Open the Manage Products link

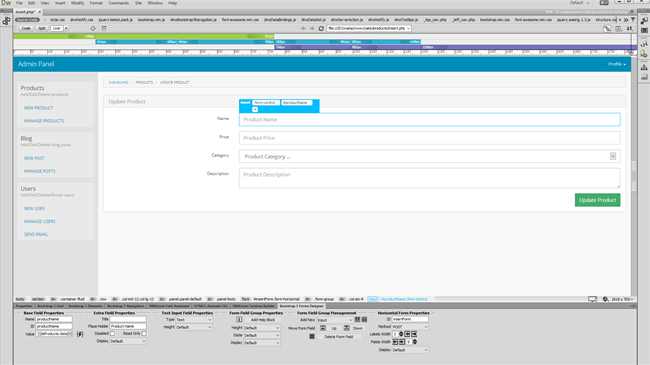click(x=44, y=121)
